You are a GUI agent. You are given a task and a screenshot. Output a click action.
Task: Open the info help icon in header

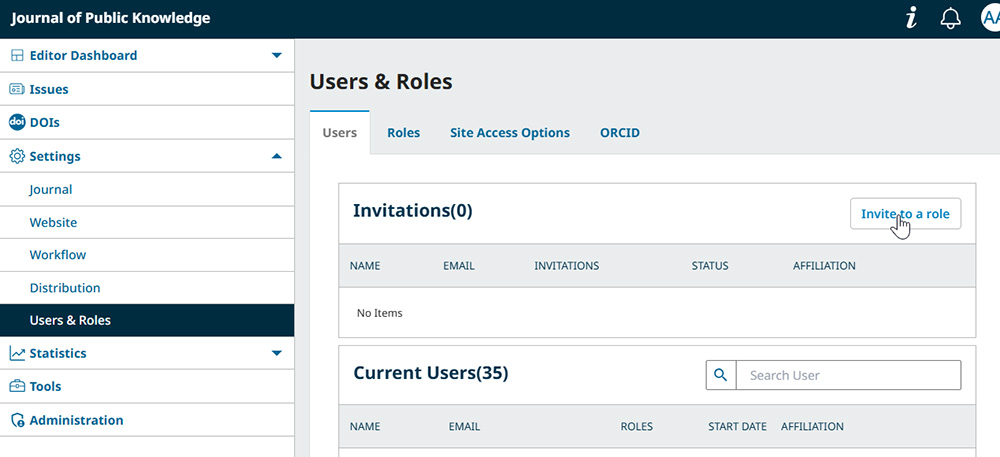[911, 18]
